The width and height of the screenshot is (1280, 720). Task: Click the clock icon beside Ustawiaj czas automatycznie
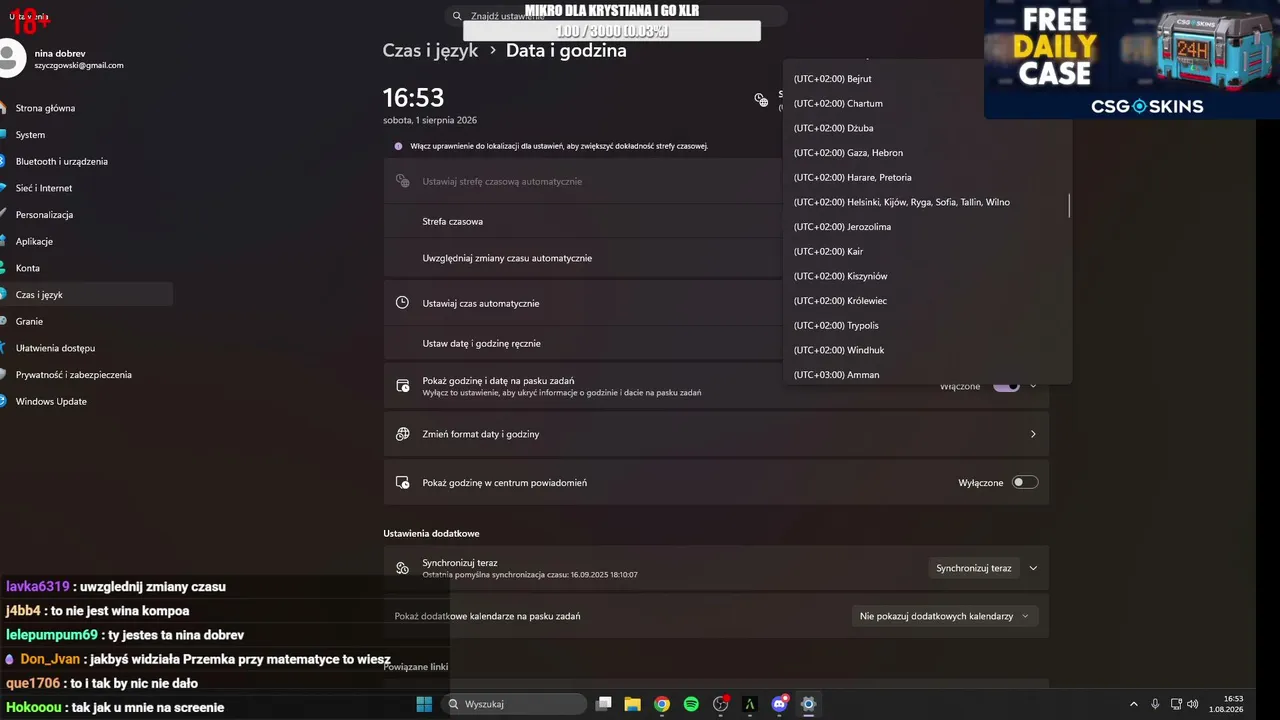pos(402,302)
